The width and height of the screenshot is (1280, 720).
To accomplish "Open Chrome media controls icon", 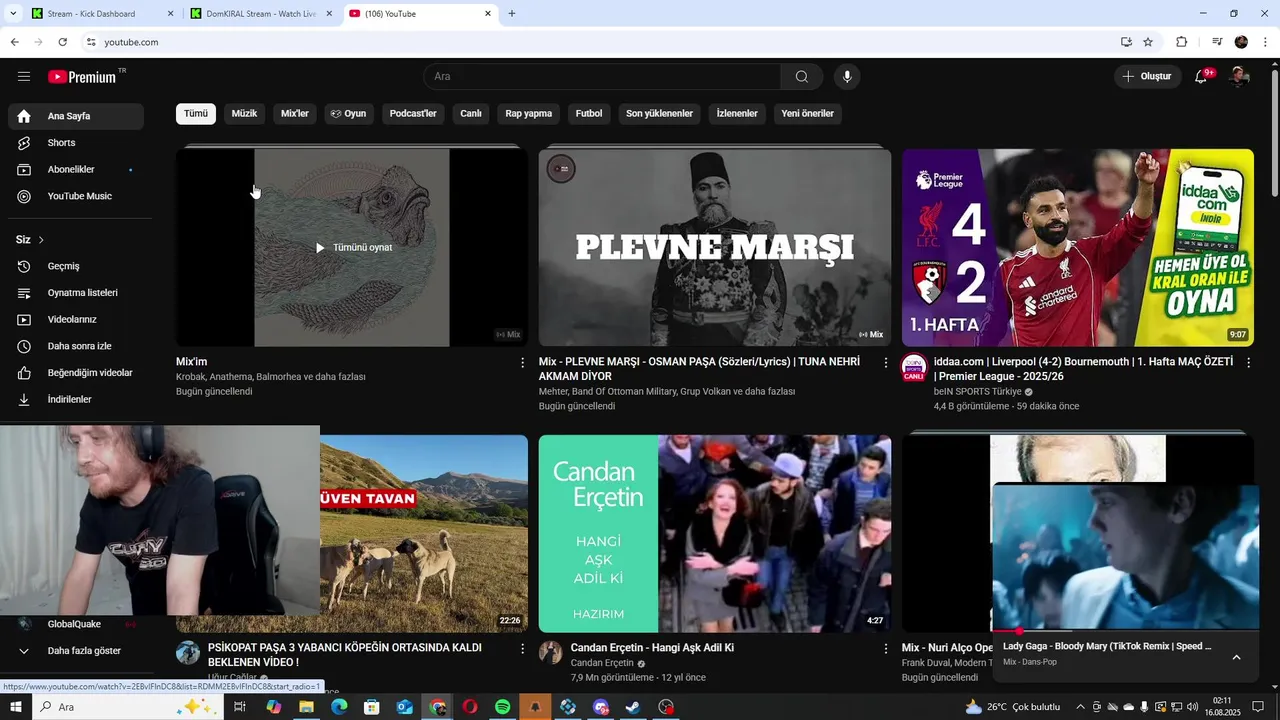I will point(1217,42).
